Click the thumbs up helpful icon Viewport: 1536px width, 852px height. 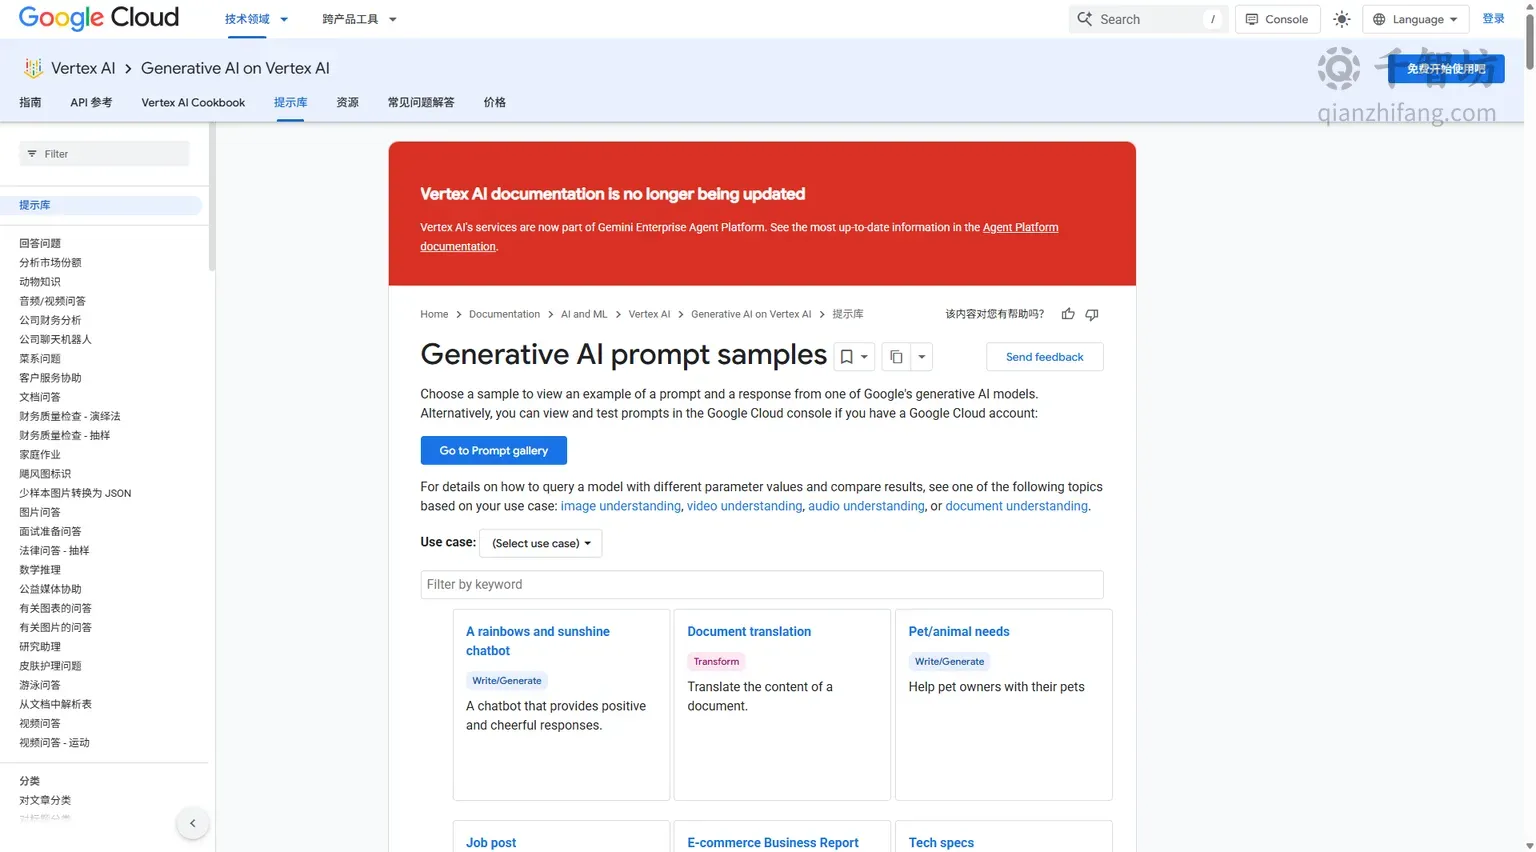pyautogui.click(x=1068, y=314)
